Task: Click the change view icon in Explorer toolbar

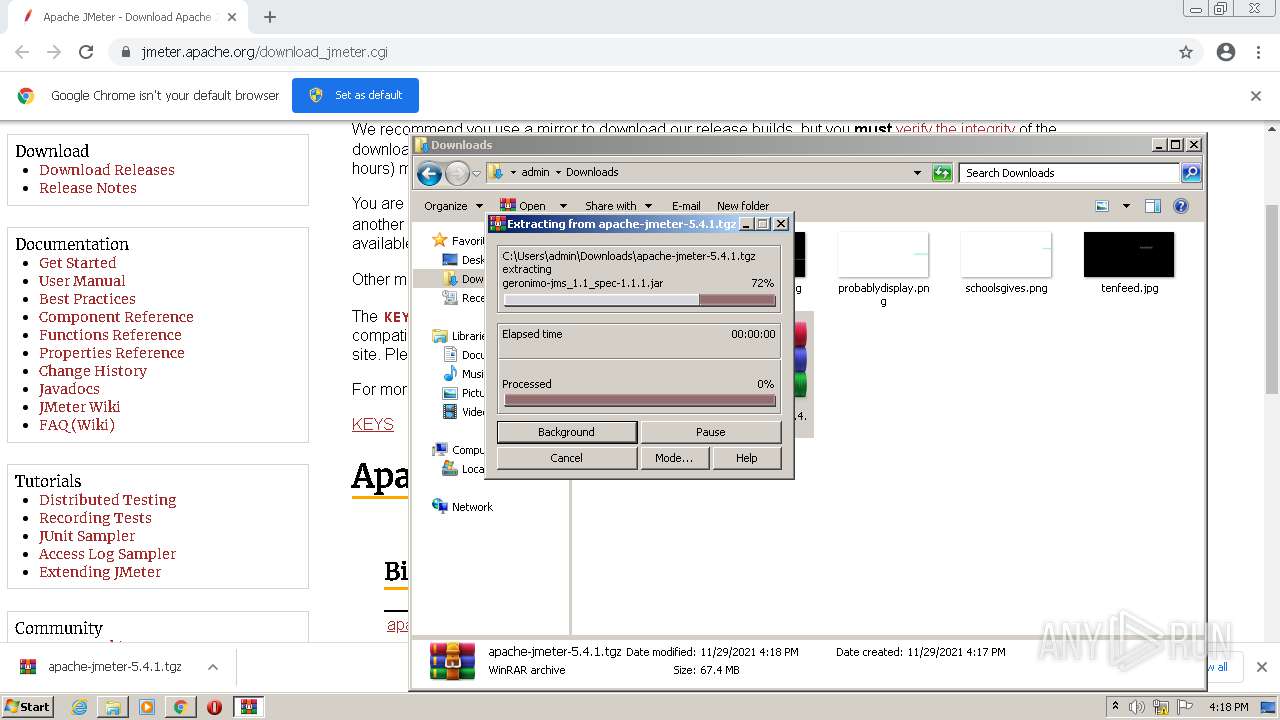Action: [1102, 206]
